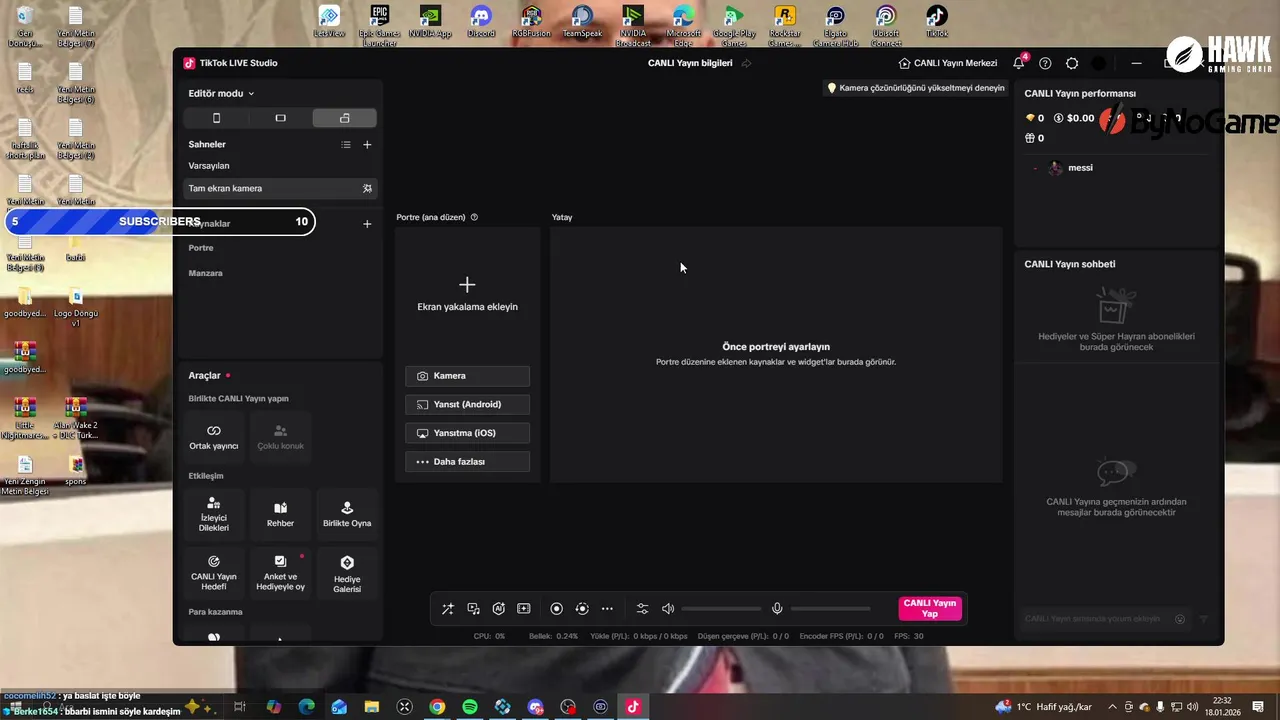Start recording with the record button
Viewport: 1280px width, 720px height.
(x=557, y=609)
